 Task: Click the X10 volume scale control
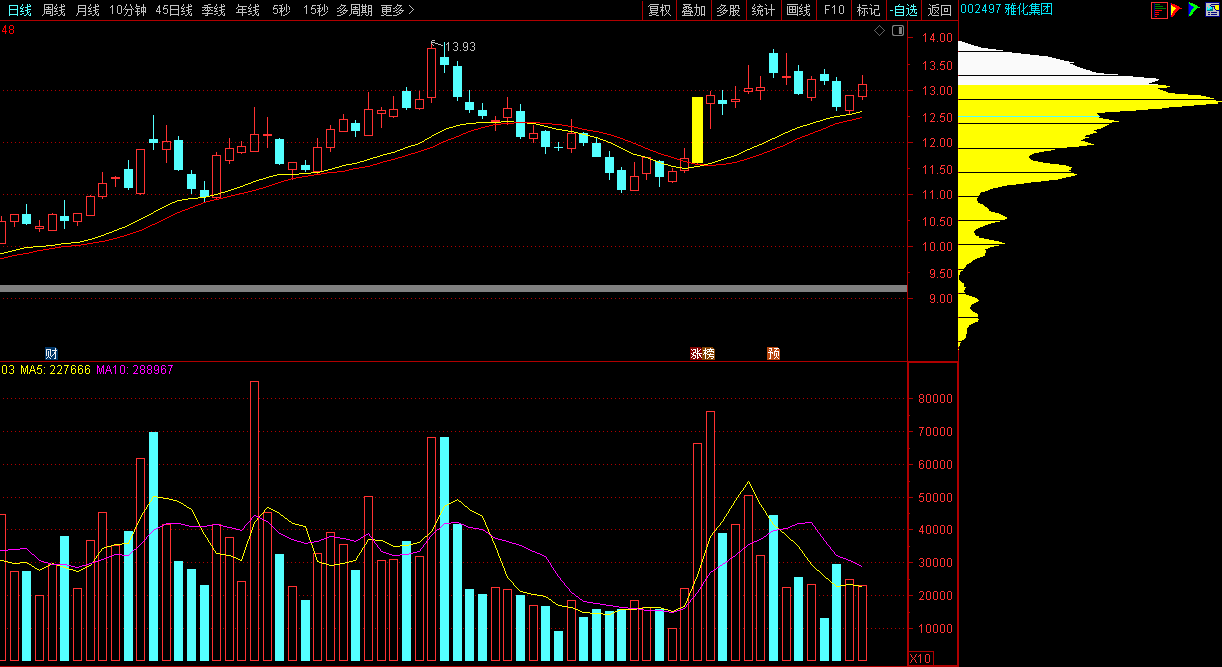(x=919, y=658)
